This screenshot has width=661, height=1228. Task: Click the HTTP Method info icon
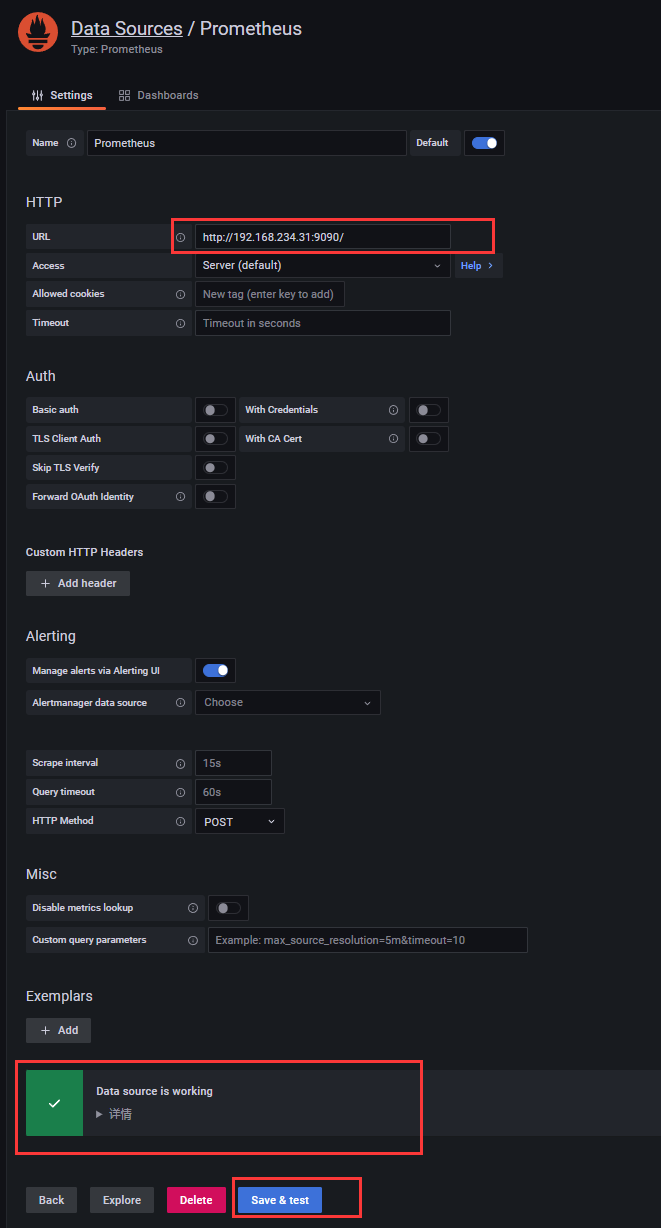point(180,821)
